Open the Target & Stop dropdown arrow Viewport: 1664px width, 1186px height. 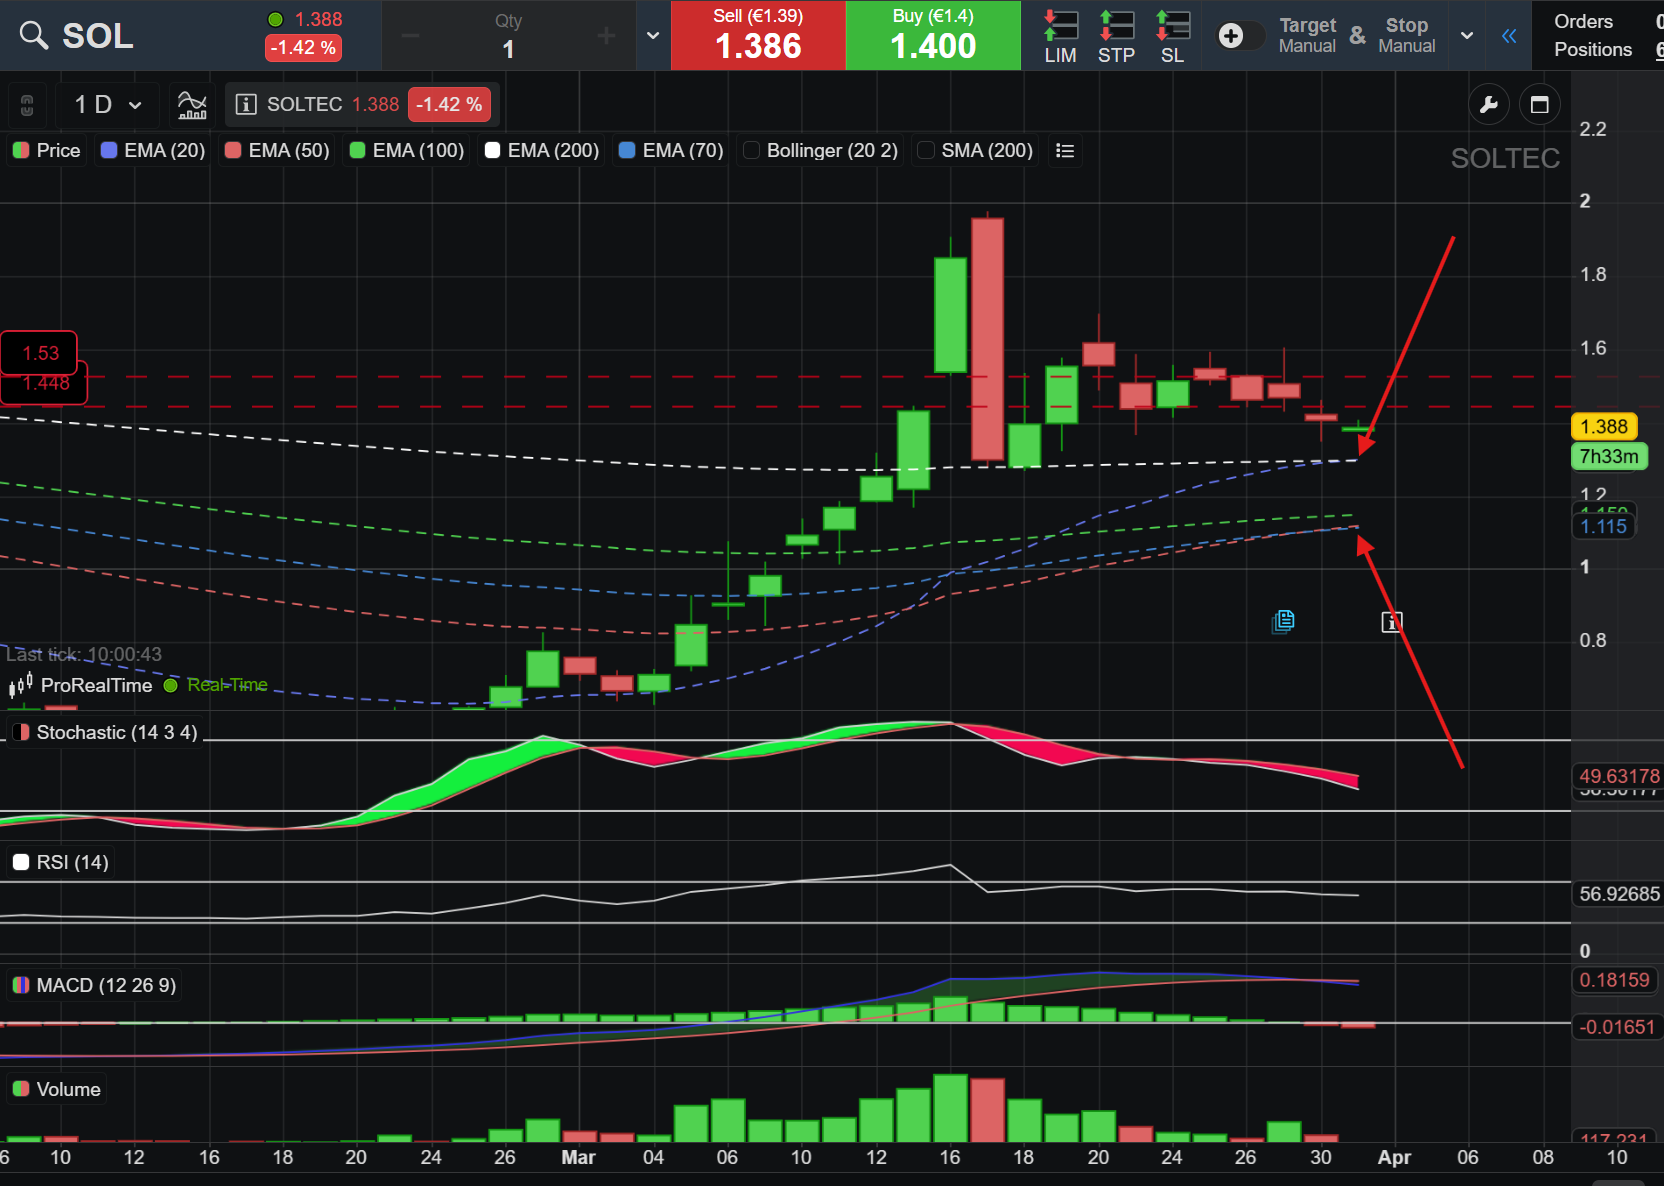[x=1467, y=36]
